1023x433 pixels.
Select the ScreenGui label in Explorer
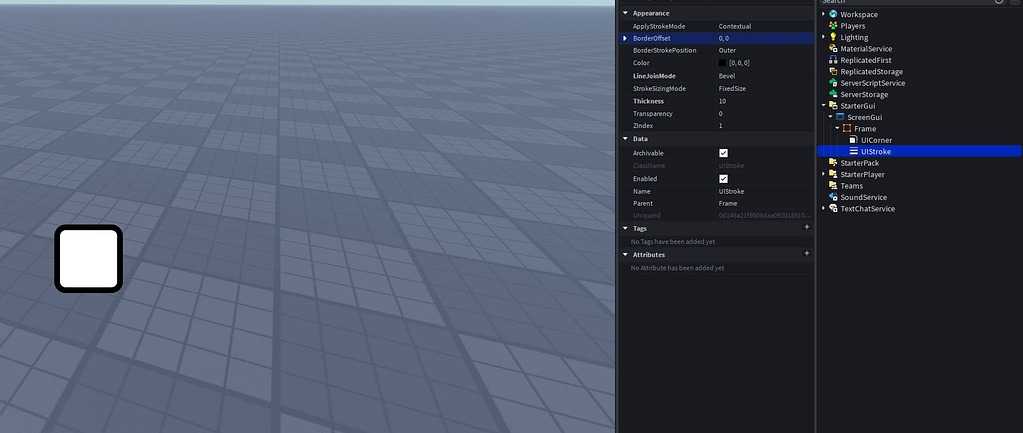[864, 117]
